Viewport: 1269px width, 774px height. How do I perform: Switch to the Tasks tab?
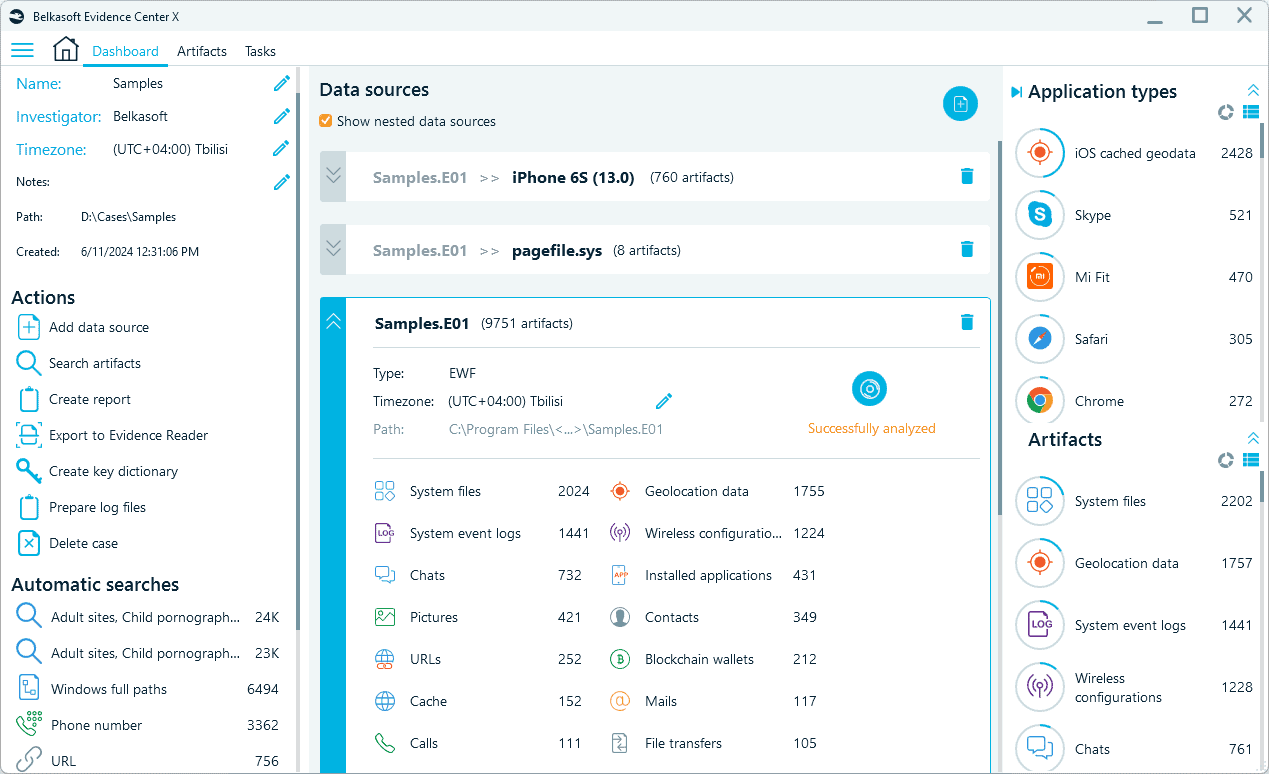tap(260, 51)
